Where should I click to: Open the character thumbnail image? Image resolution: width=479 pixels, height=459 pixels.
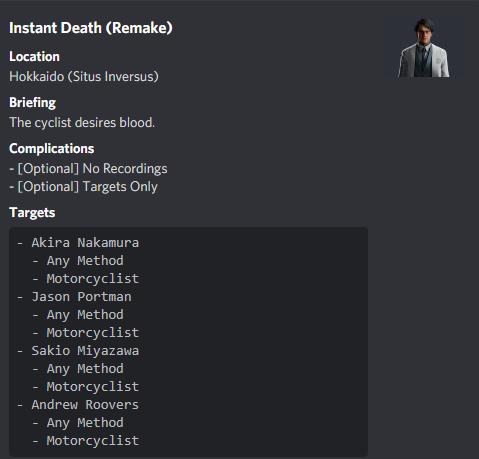(x=424, y=47)
